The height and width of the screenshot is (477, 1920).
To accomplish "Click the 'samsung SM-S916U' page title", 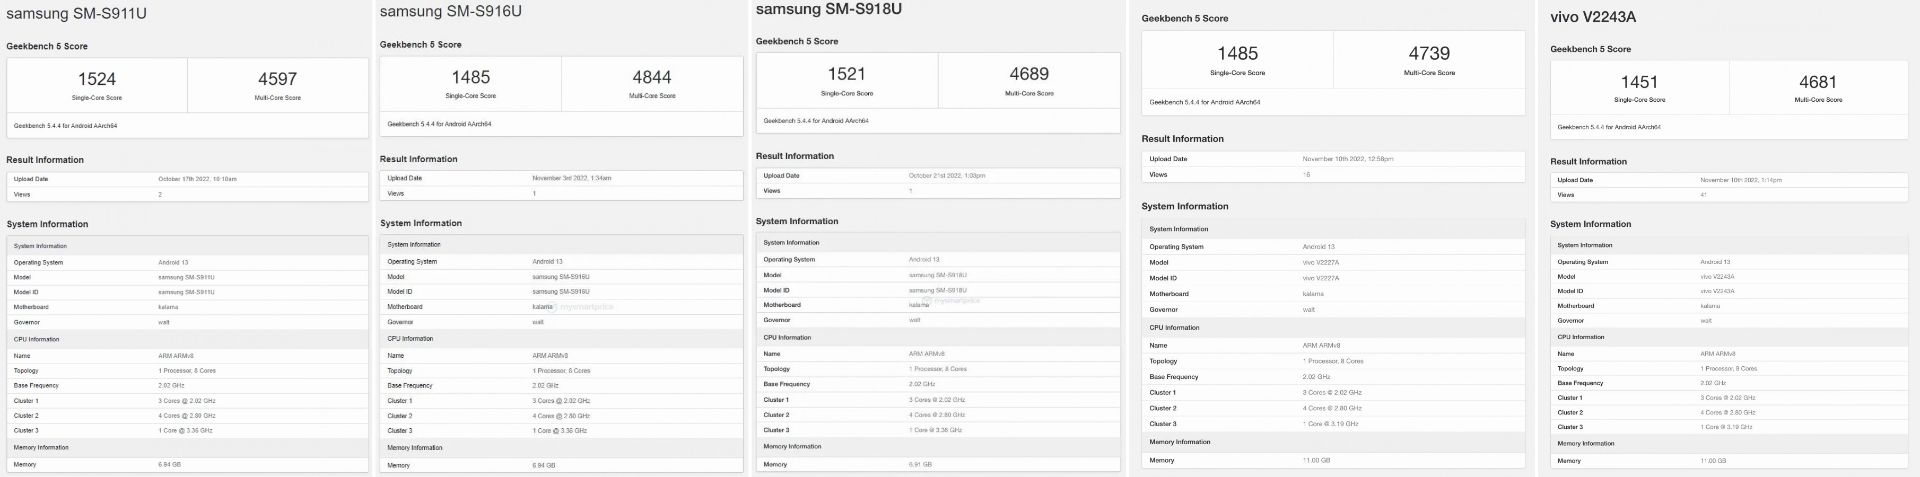I will 450,12.
